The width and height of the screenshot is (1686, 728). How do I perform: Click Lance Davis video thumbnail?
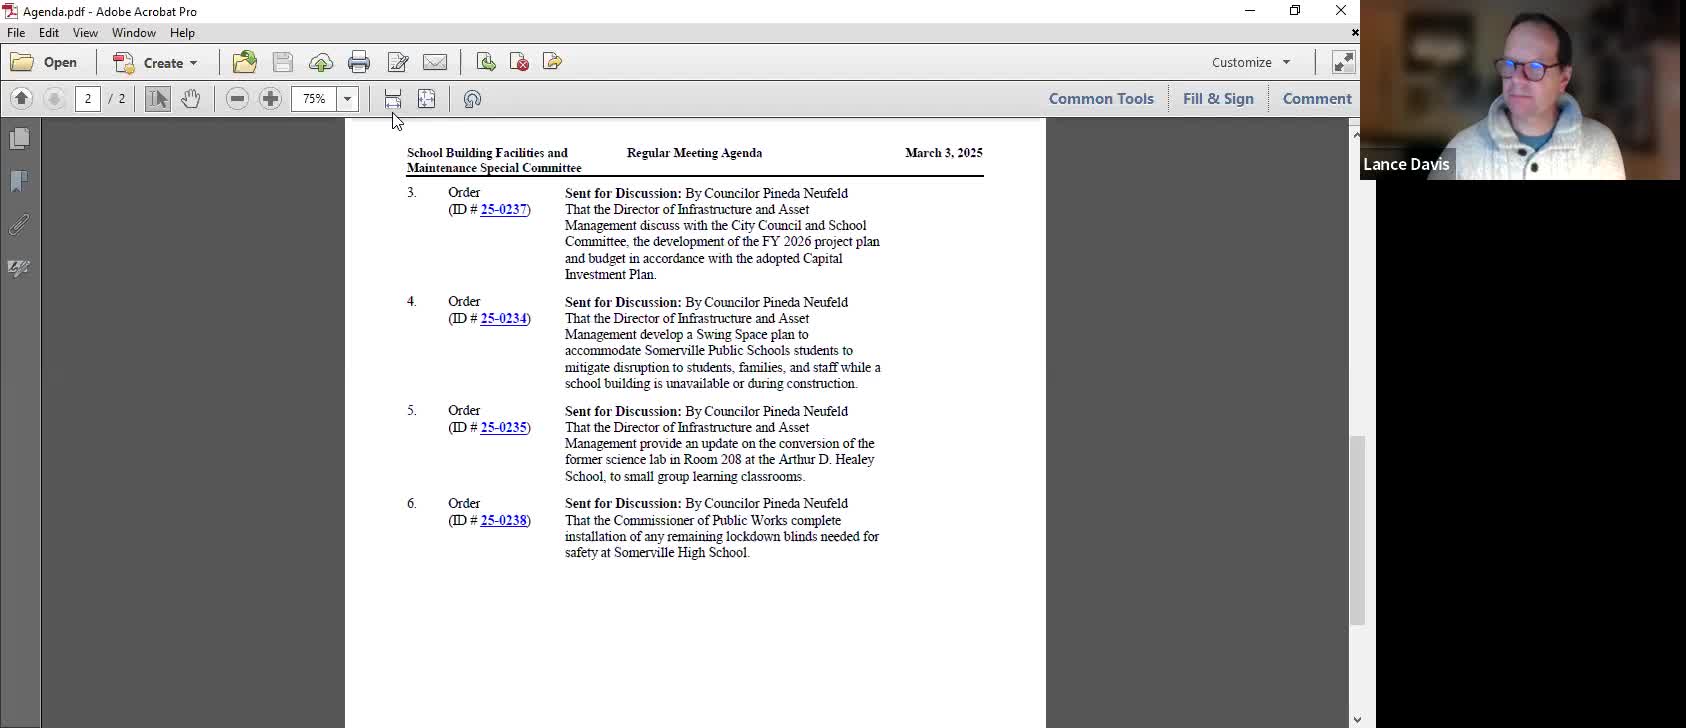pos(1520,90)
